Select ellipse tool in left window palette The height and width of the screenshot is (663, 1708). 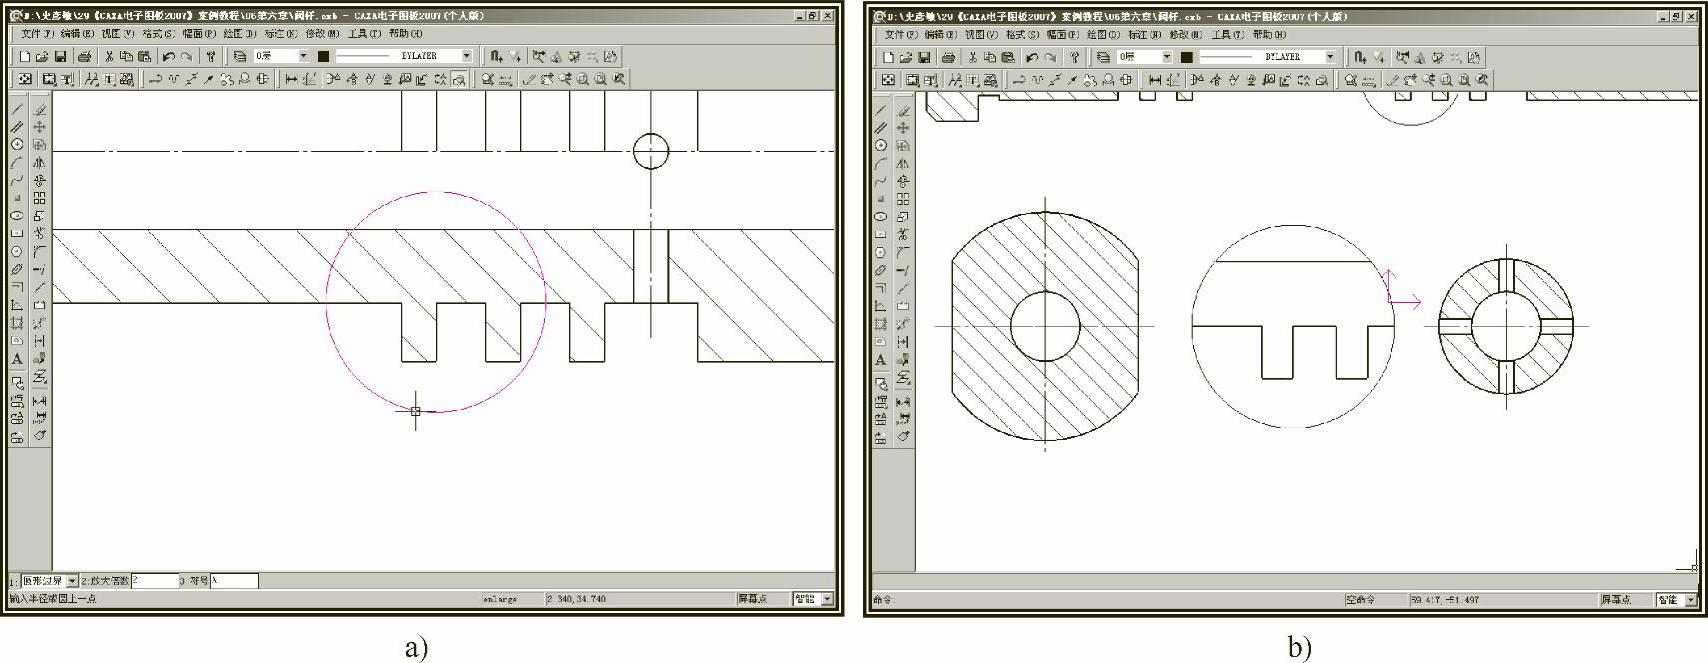(x=17, y=215)
